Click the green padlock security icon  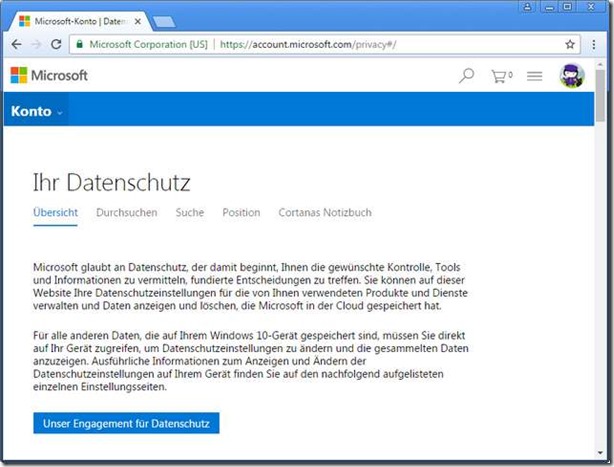coord(79,44)
